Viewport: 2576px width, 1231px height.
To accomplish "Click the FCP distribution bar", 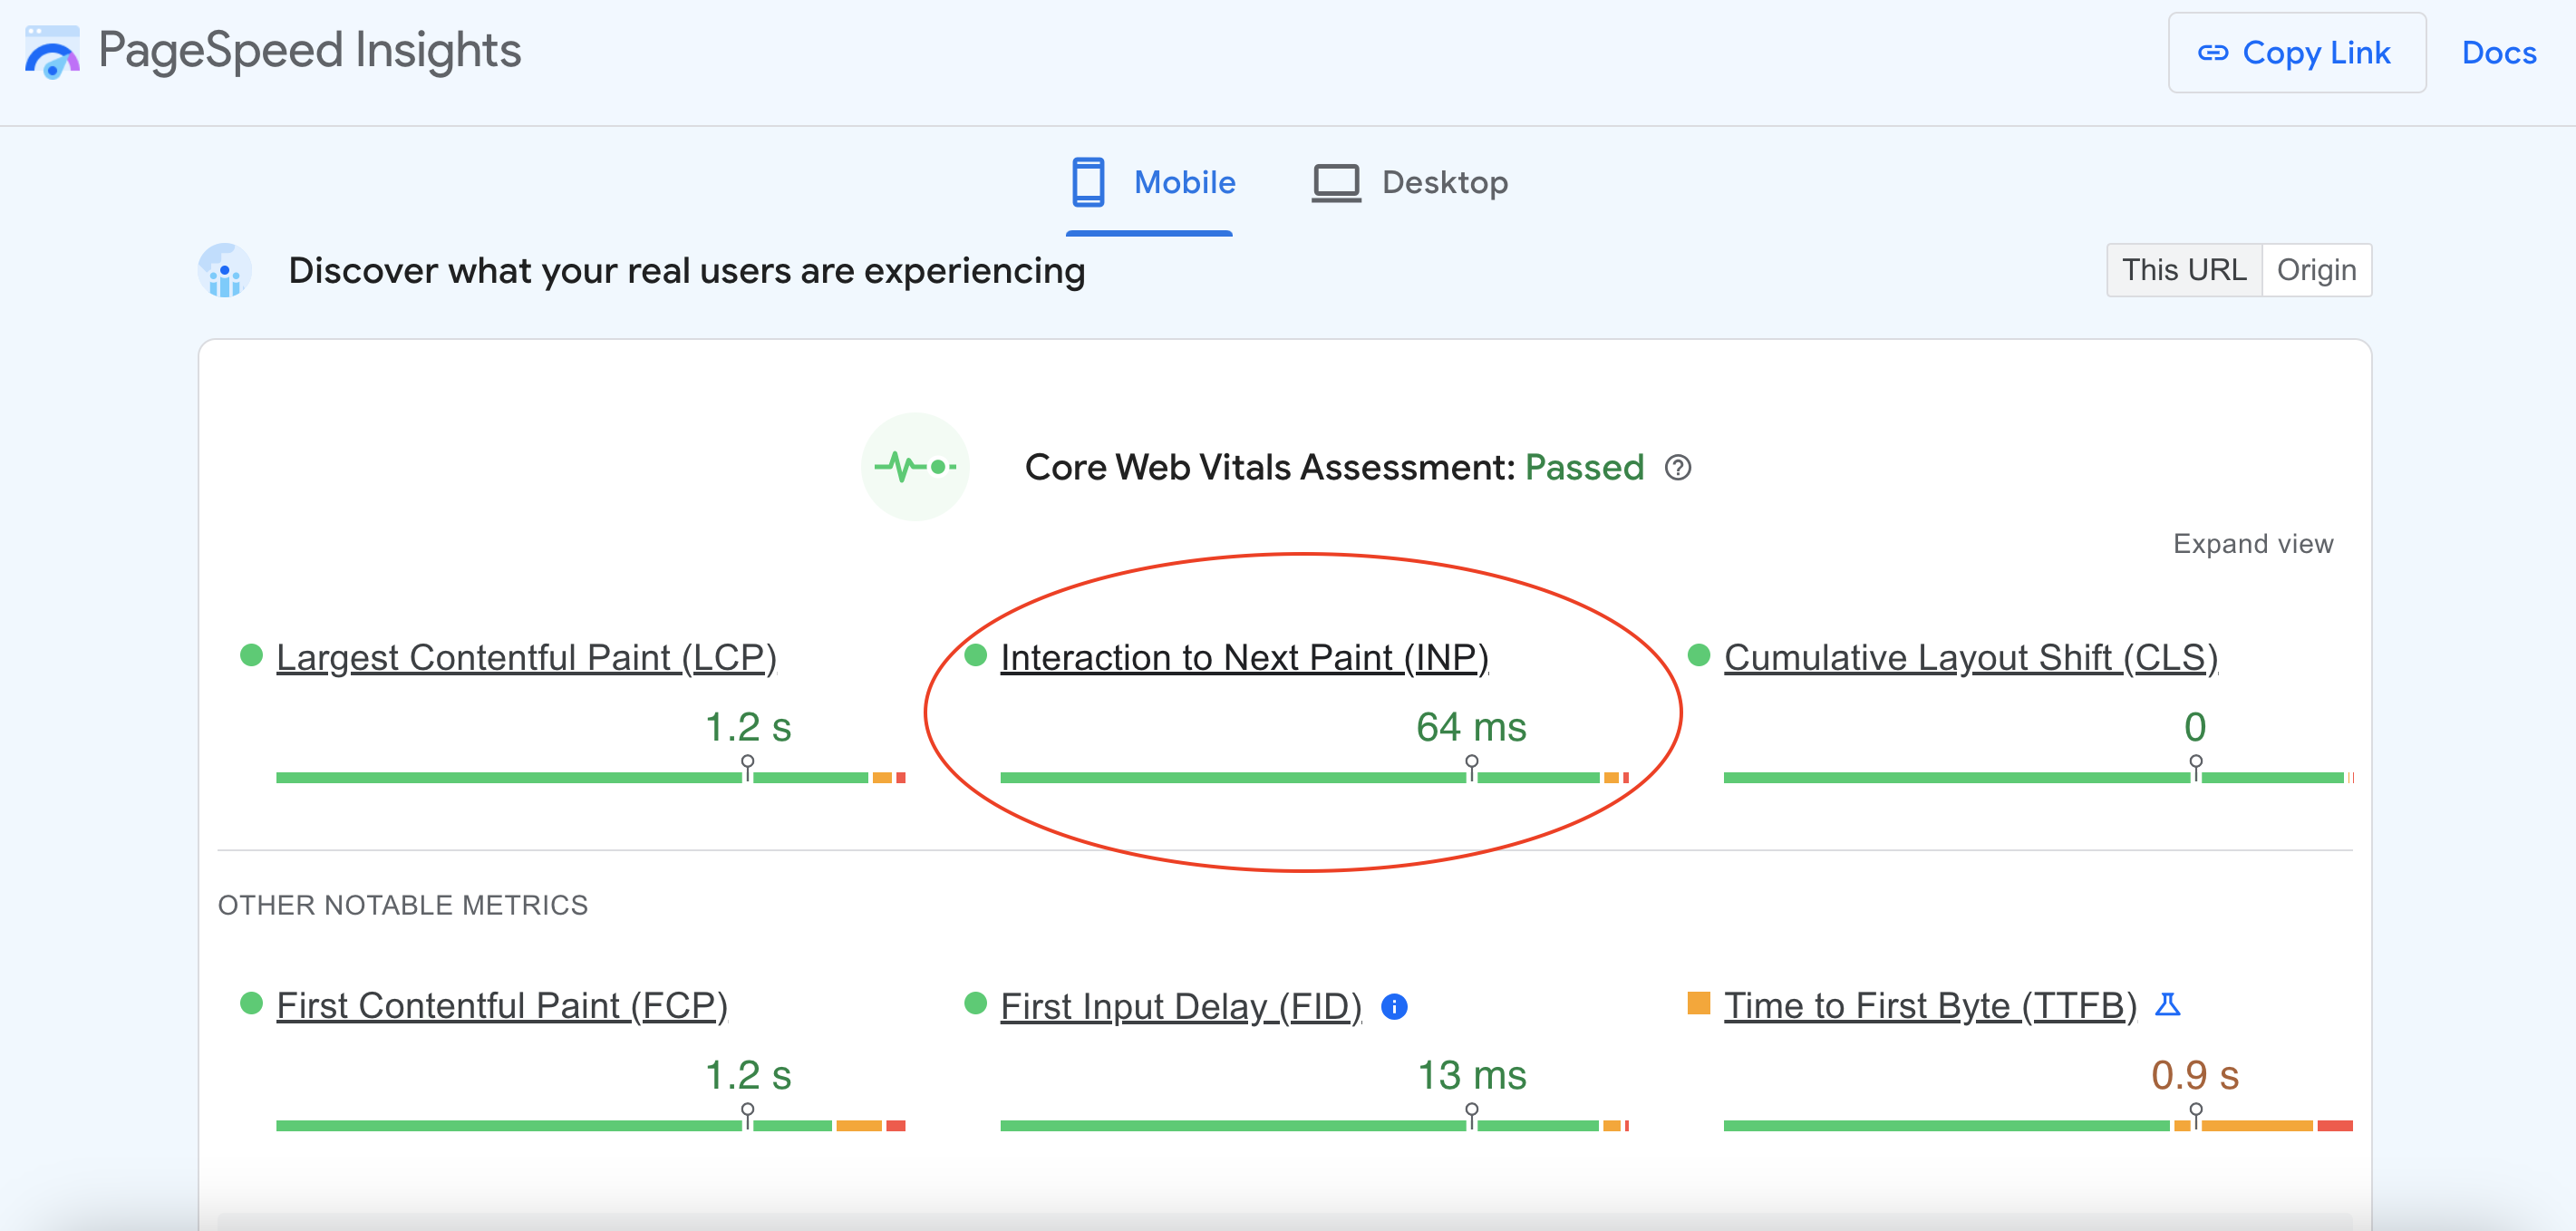I will [591, 1125].
